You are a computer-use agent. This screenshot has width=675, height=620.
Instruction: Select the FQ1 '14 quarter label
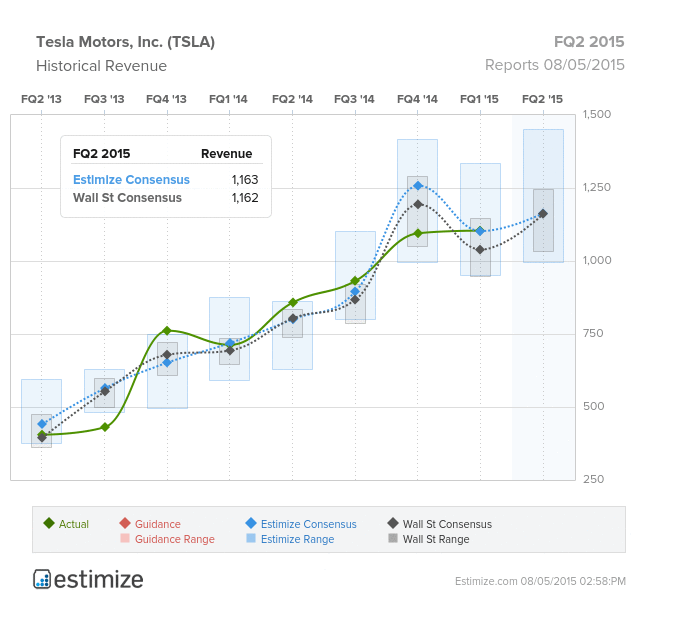point(228,99)
